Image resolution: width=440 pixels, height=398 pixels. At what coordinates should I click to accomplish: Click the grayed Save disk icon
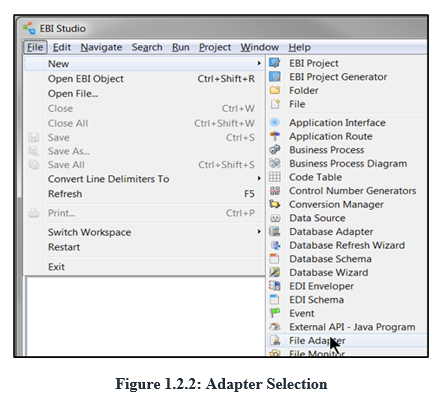[x=33, y=137]
